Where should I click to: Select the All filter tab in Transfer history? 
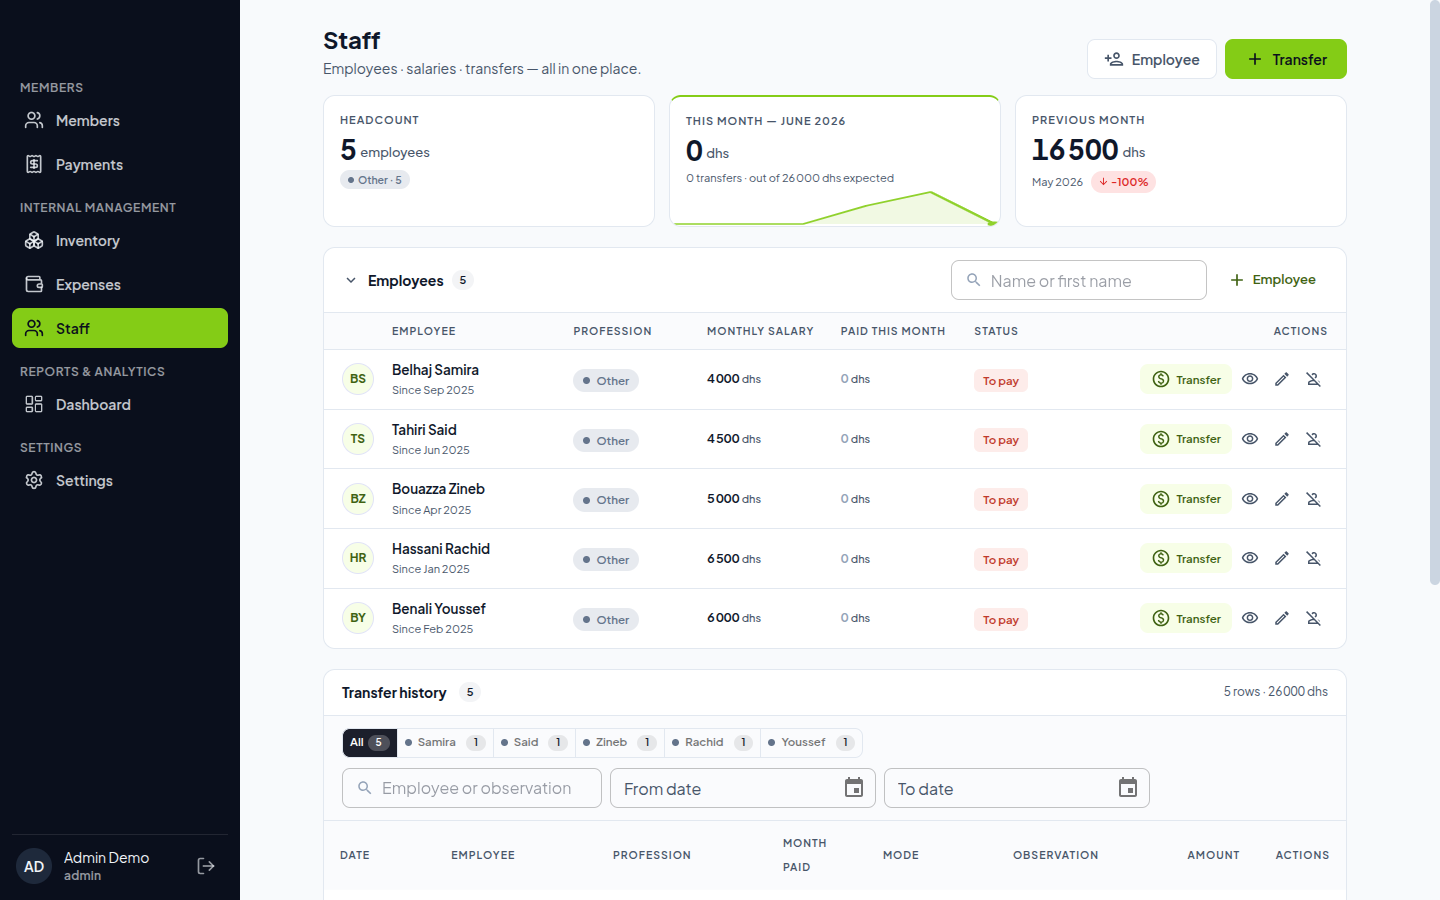pos(370,742)
